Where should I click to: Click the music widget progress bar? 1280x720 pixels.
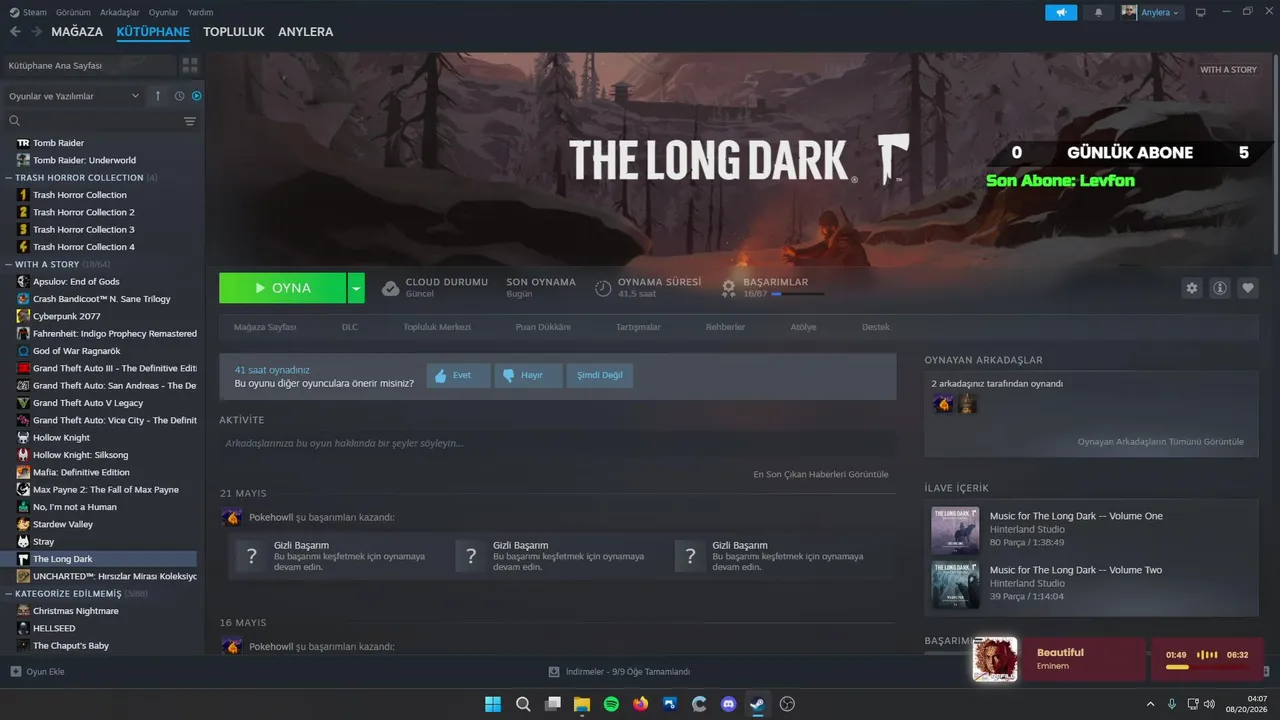(1206, 667)
